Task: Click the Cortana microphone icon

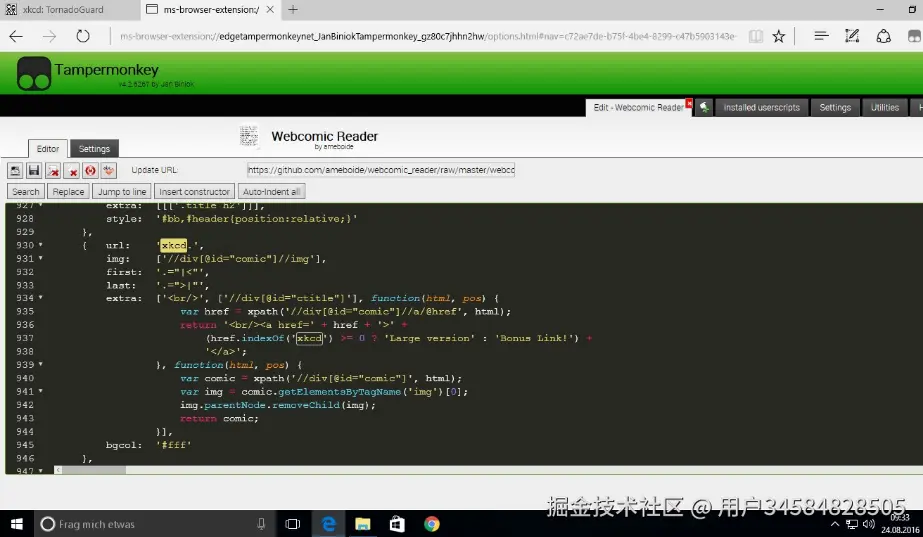Action: coord(261,524)
